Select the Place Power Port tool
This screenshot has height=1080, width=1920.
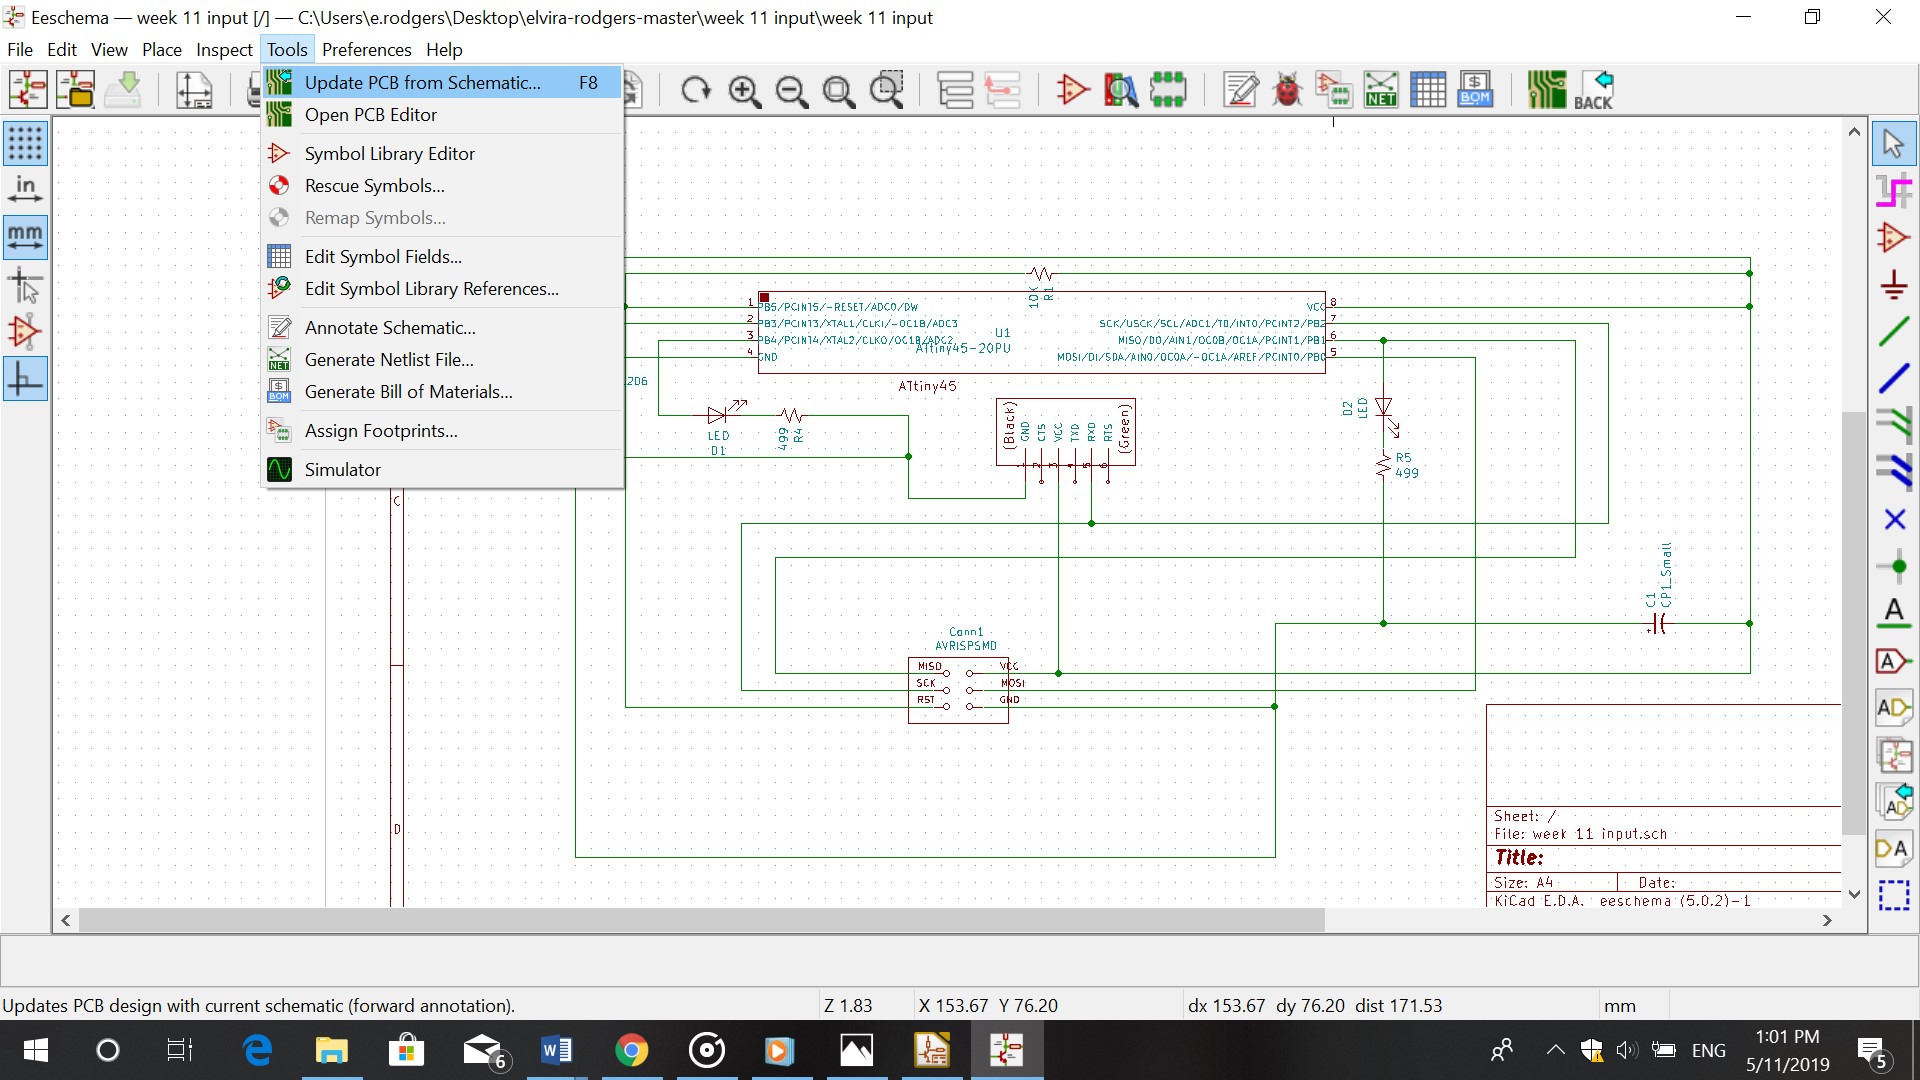[1893, 285]
